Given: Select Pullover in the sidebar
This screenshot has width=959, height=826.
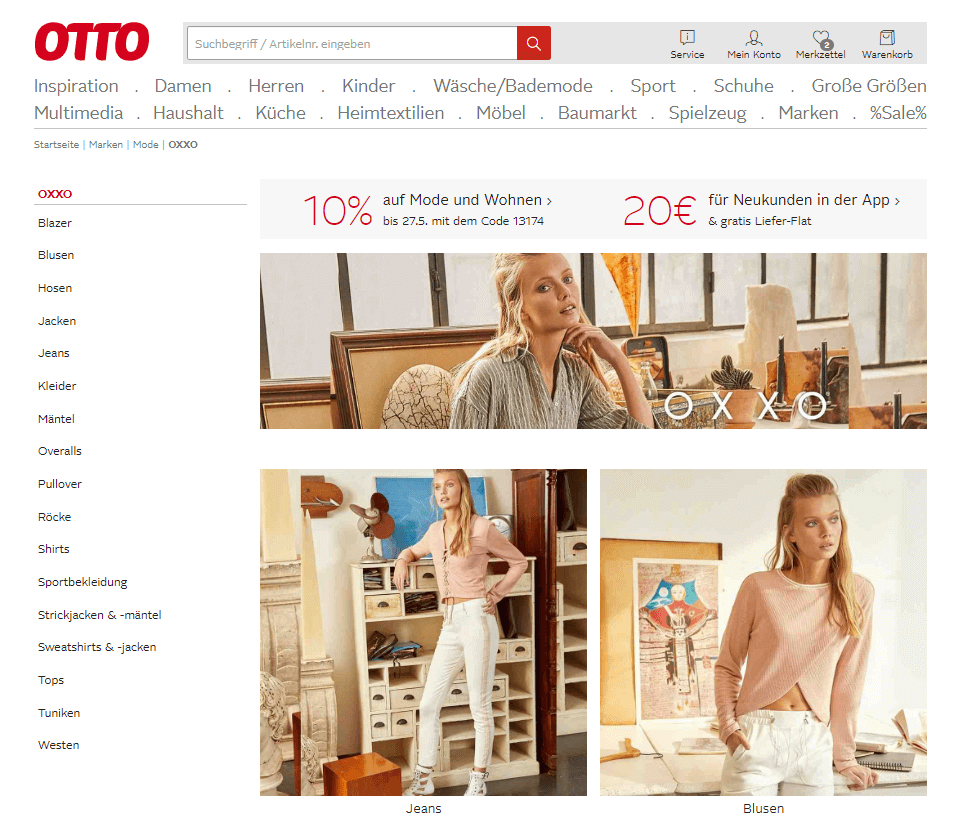Looking at the screenshot, I should [x=59, y=484].
